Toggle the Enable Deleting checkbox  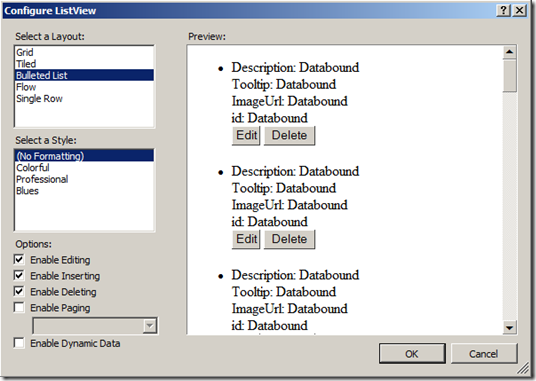pyautogui.click(x=19, y=291)
